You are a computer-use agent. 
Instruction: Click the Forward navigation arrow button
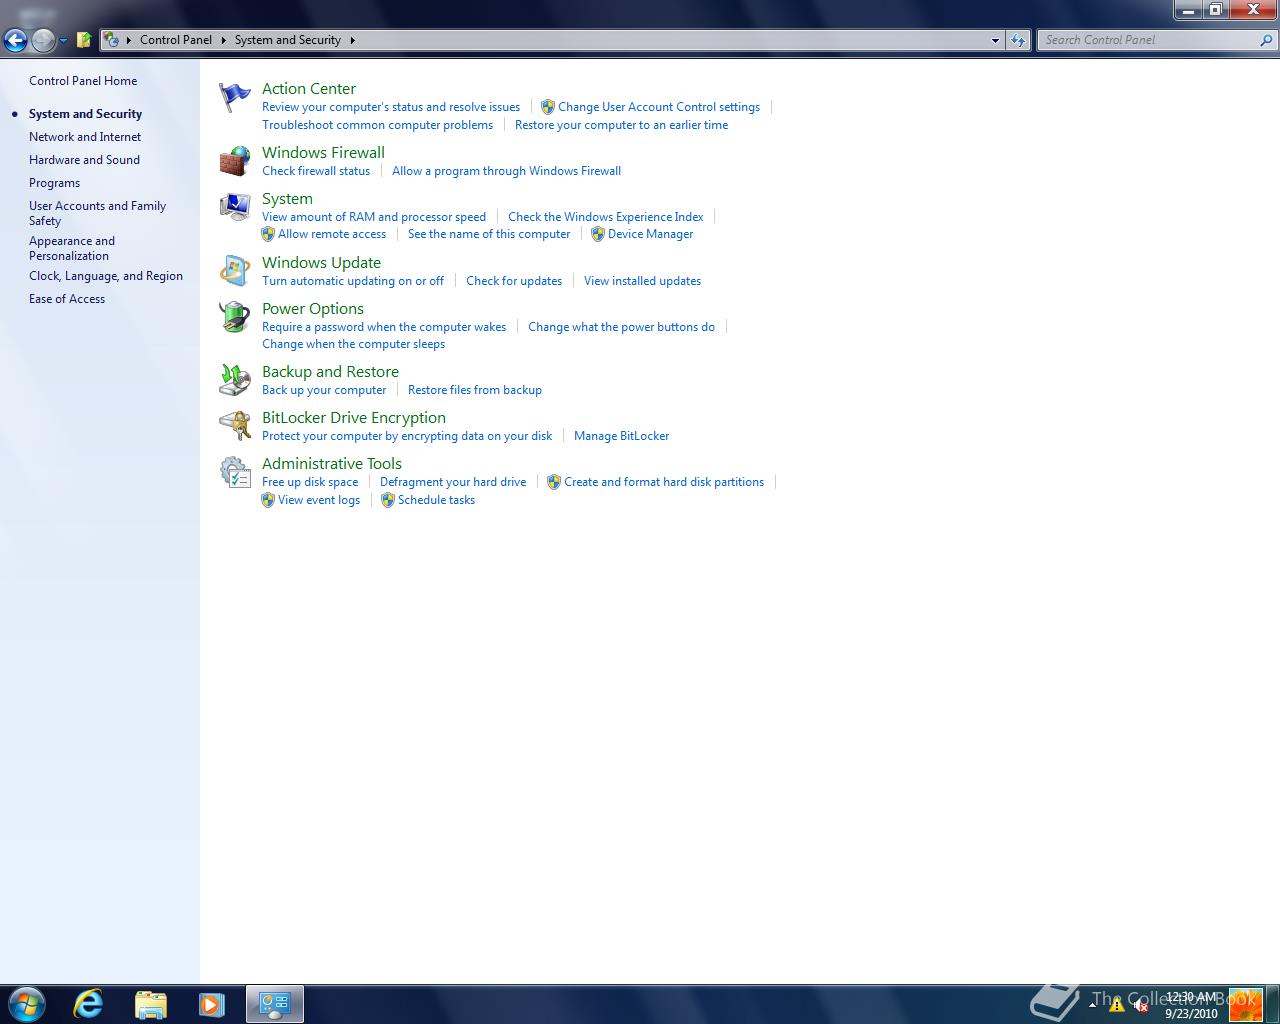click(43, 40)
